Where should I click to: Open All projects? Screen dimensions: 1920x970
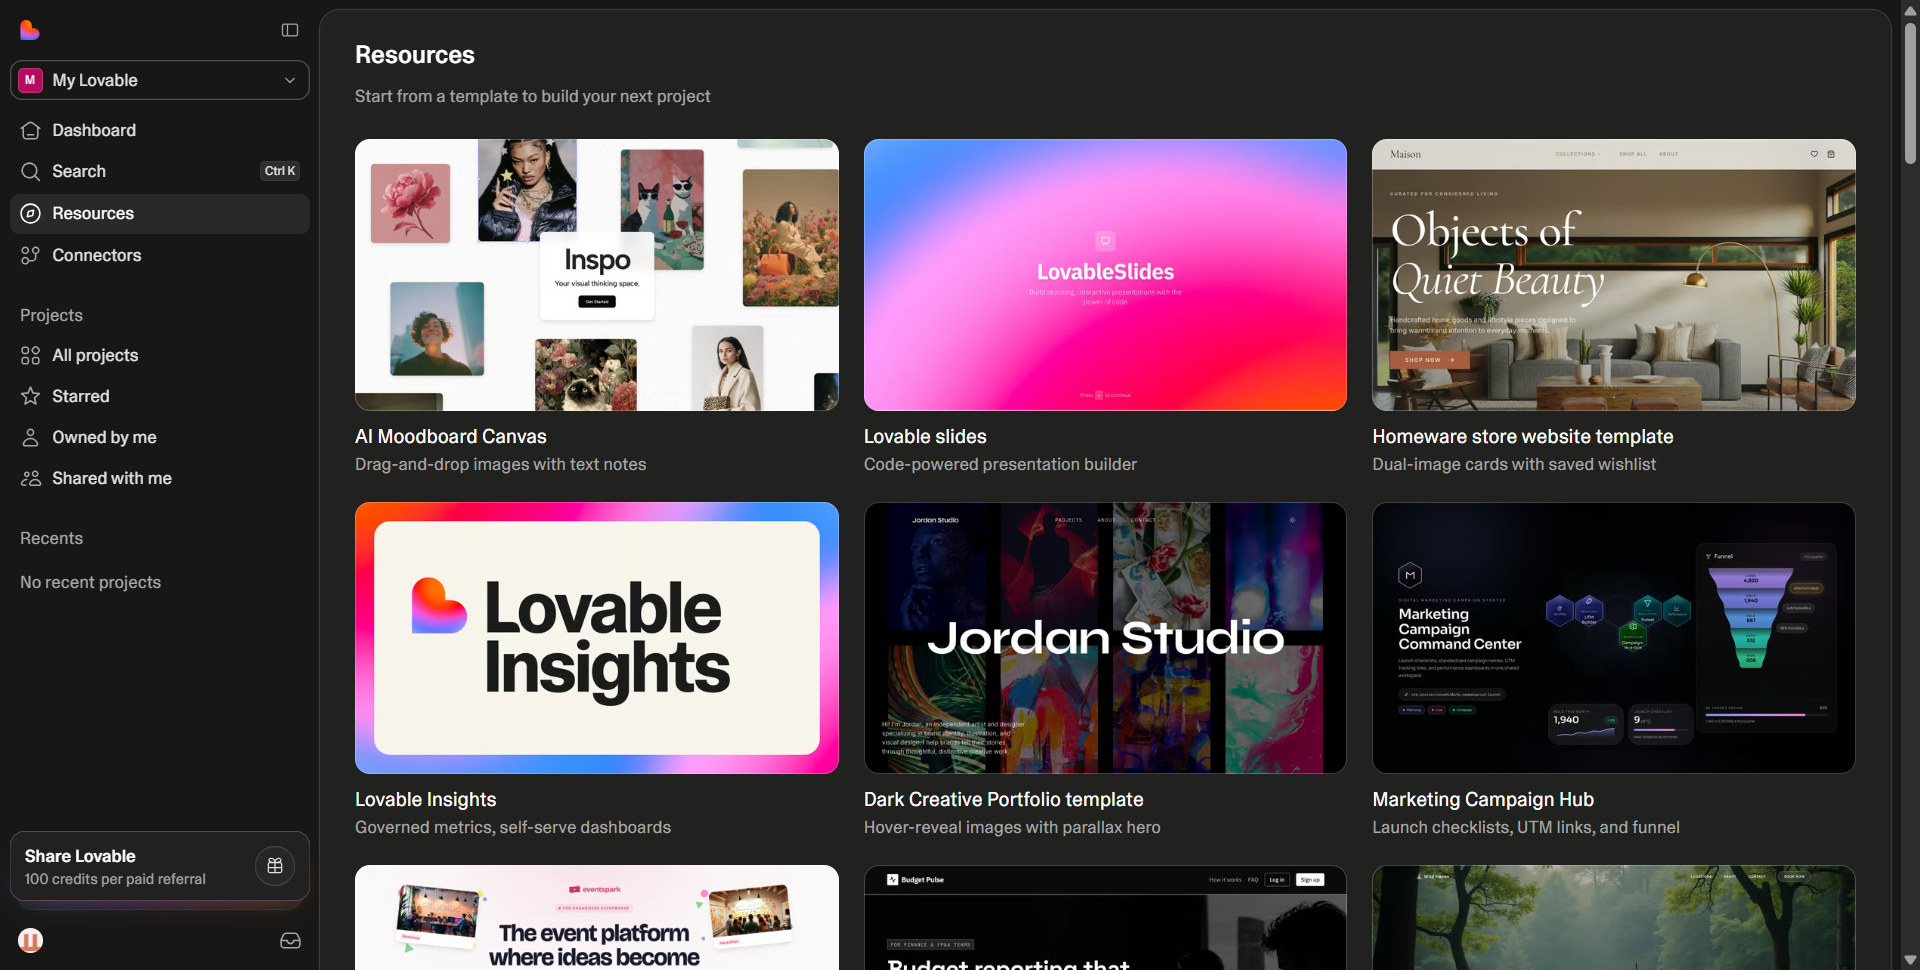pos(160,355)
